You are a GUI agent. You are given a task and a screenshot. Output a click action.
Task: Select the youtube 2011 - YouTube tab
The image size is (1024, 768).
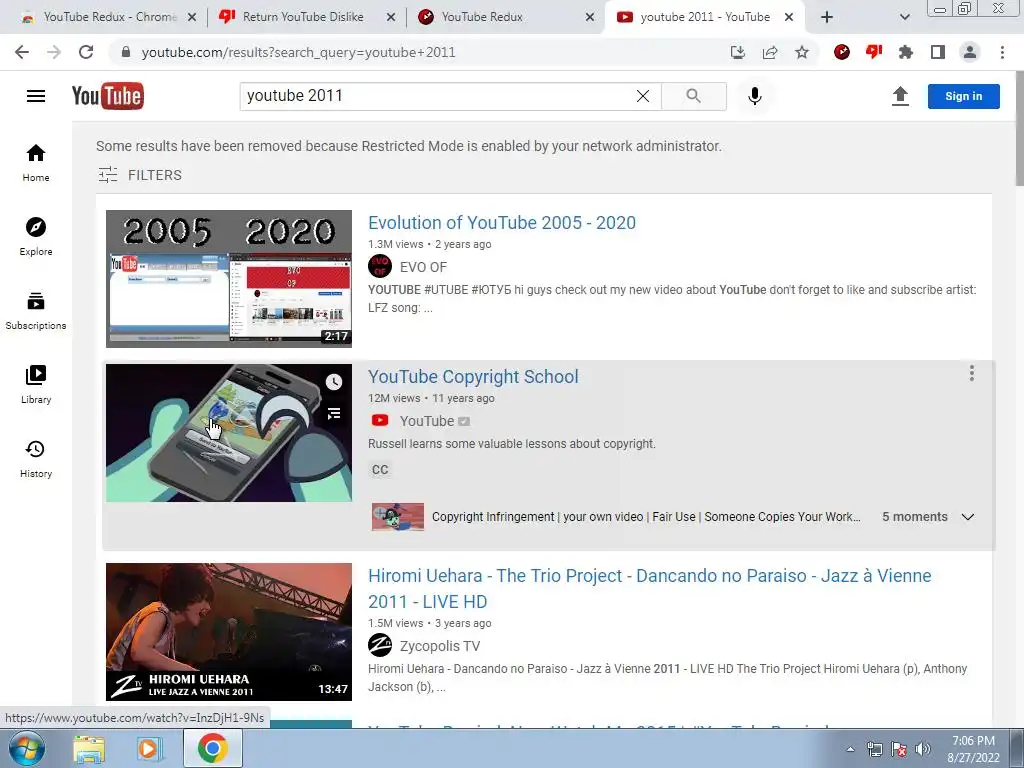pos(705,18)
